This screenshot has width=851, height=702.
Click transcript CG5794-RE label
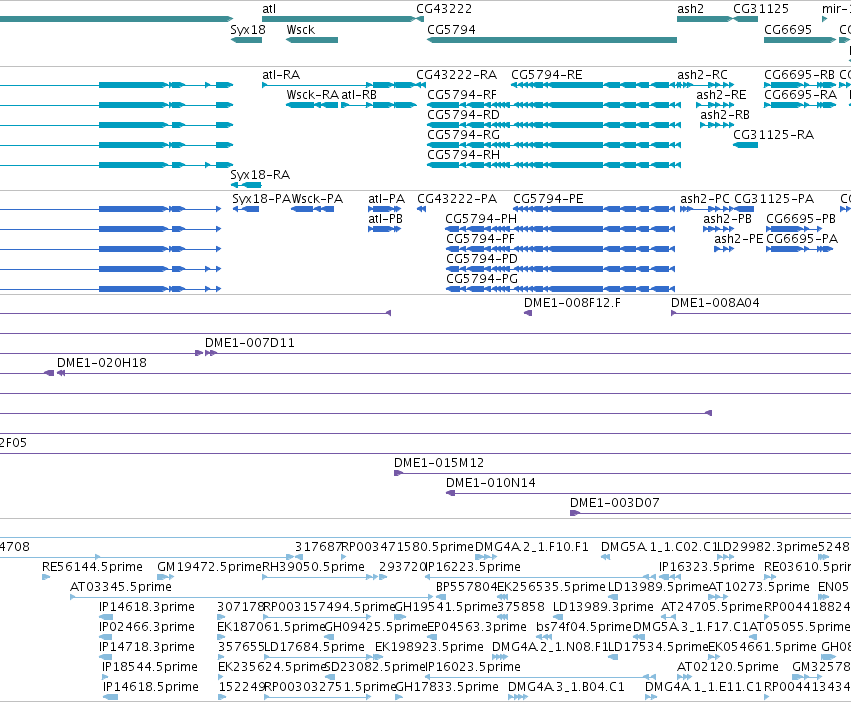coord(547,75)
